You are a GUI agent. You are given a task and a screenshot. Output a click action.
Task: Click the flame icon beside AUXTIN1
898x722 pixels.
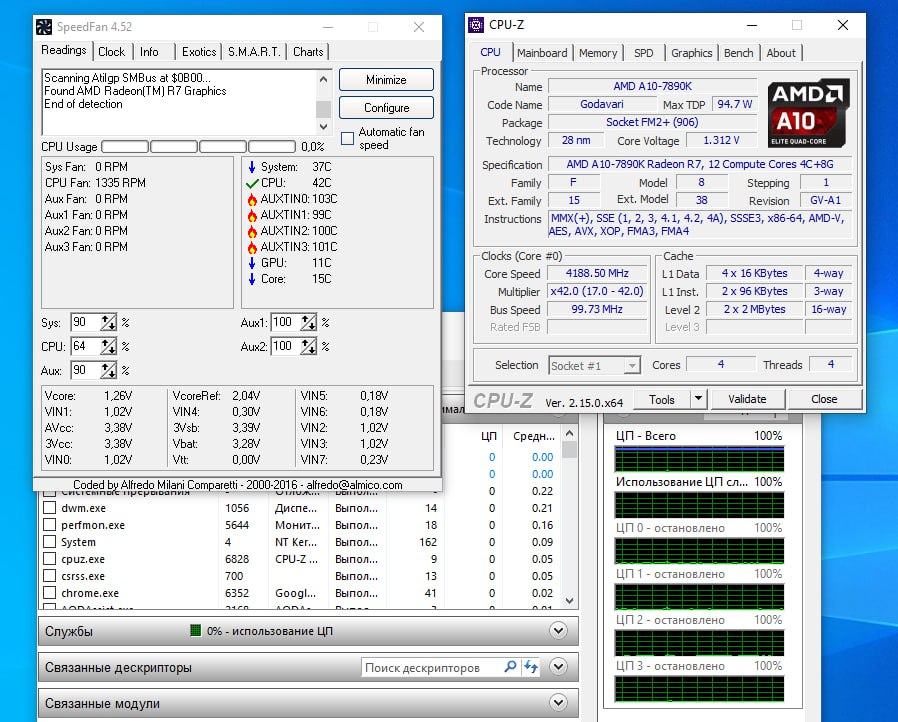(x=252, y=215)
